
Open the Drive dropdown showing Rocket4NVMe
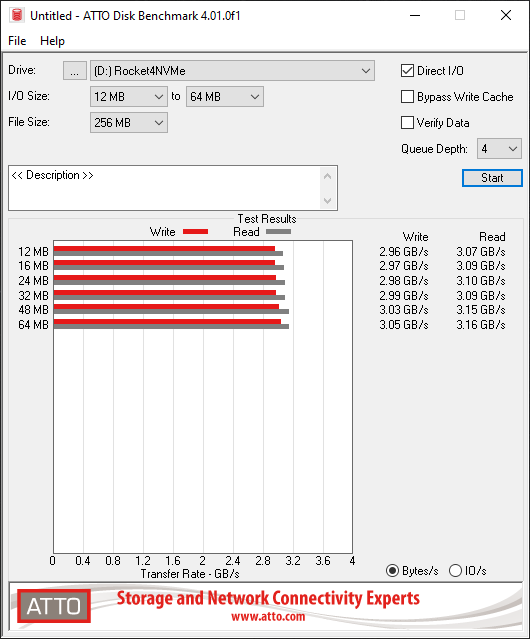click(x=232, y=71)
